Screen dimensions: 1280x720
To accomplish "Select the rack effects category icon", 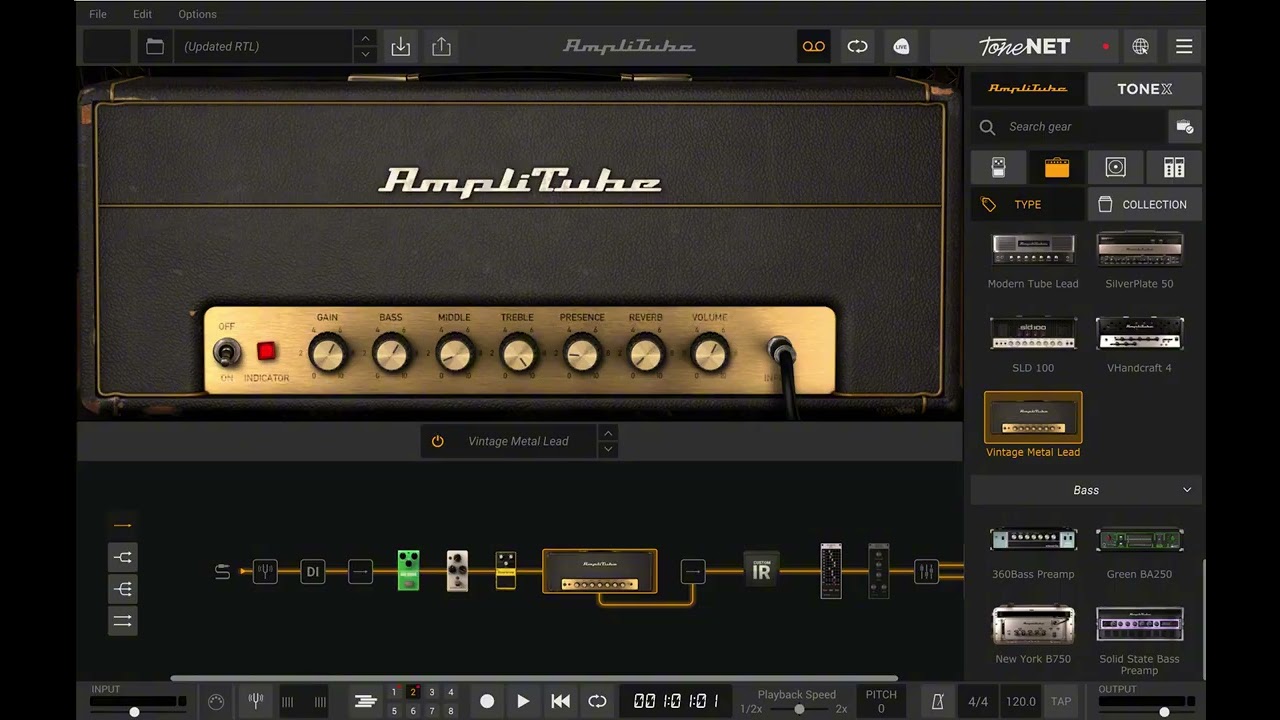I will pos(1174,167).
